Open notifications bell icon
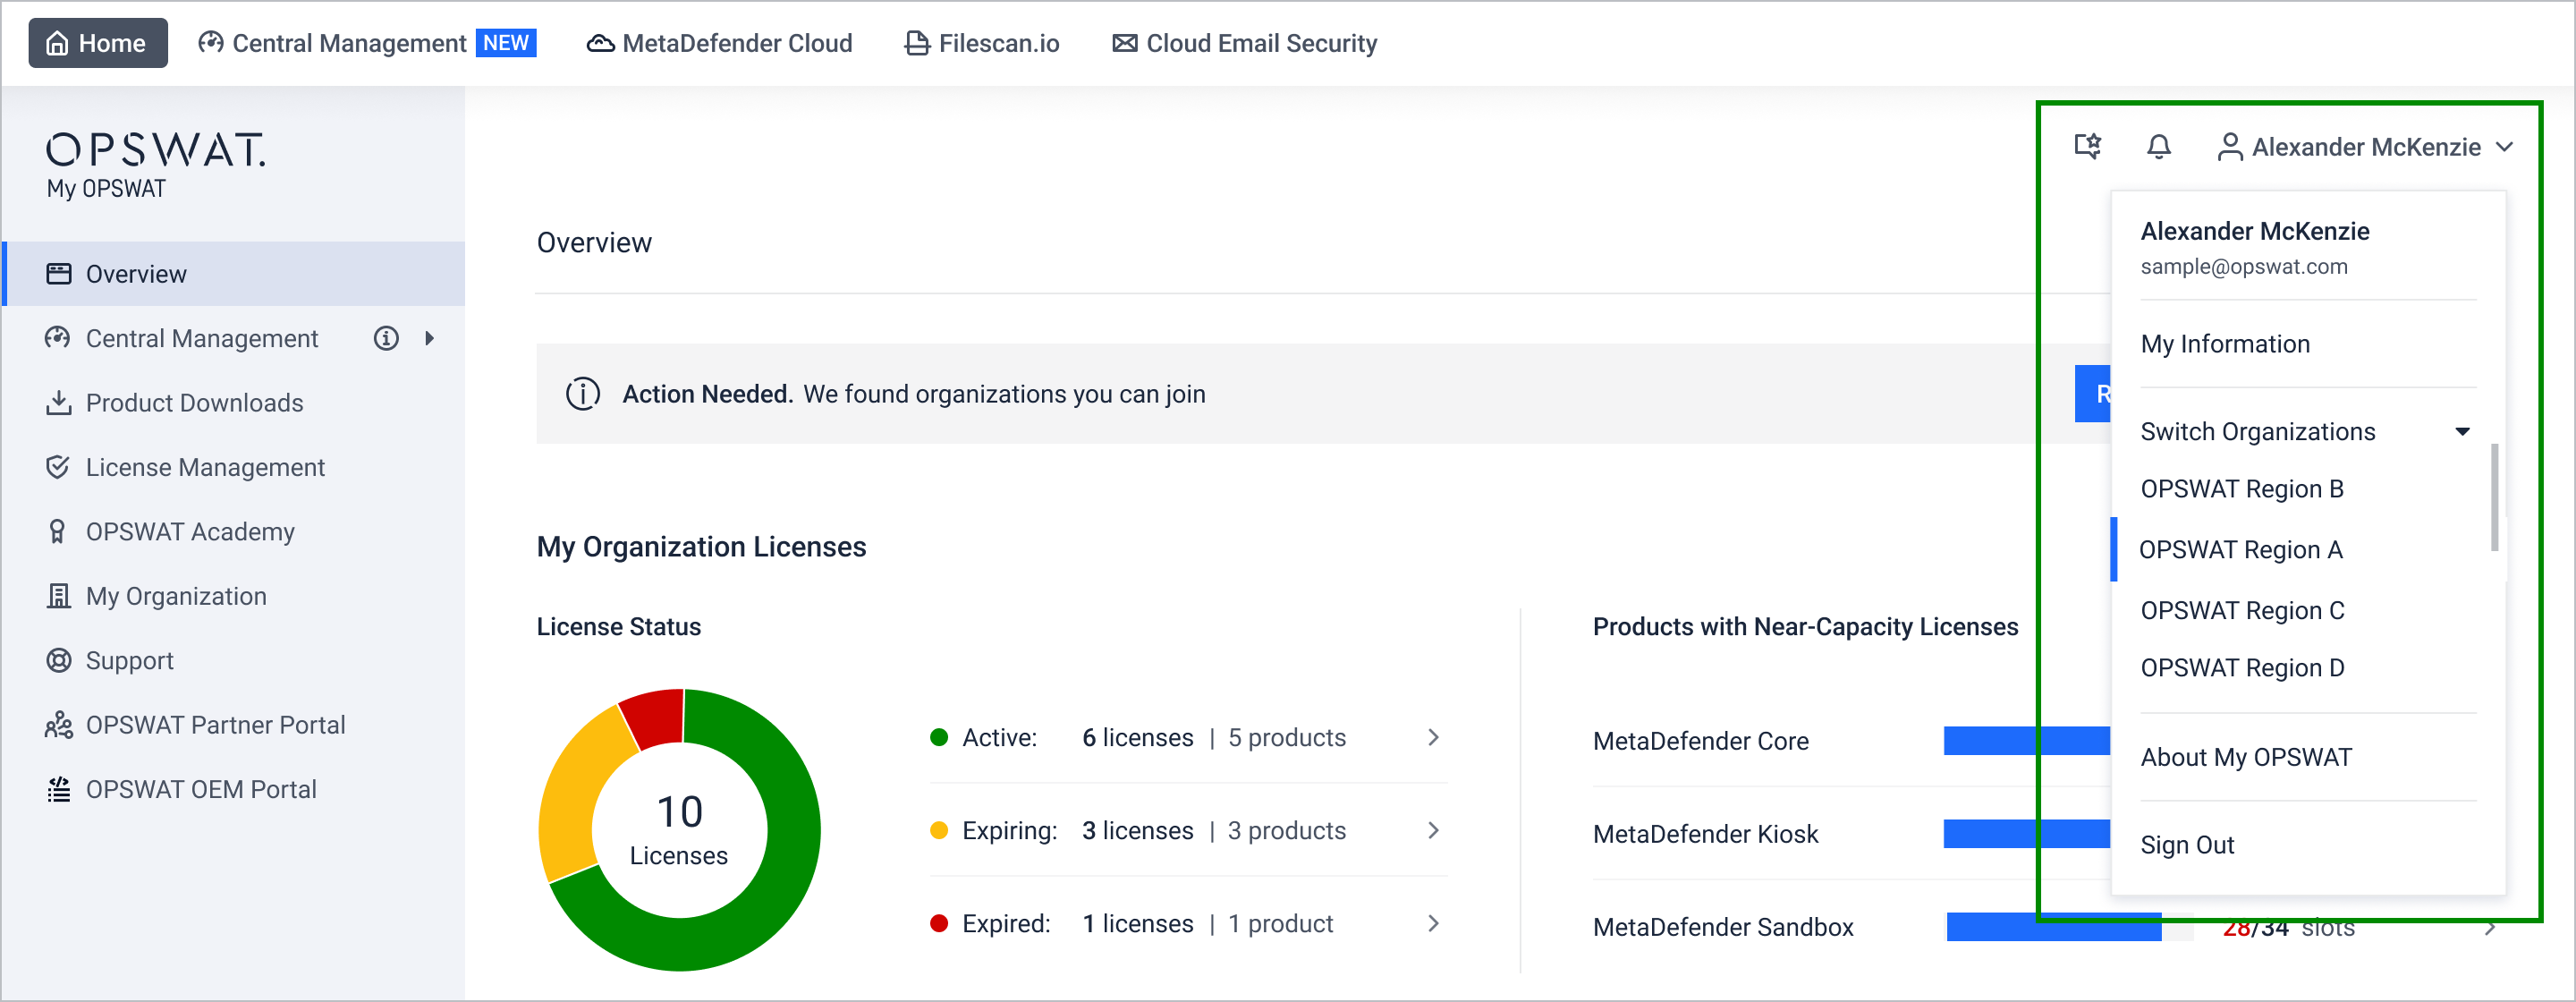The image size is (2576, 1002). point(2159,147)
